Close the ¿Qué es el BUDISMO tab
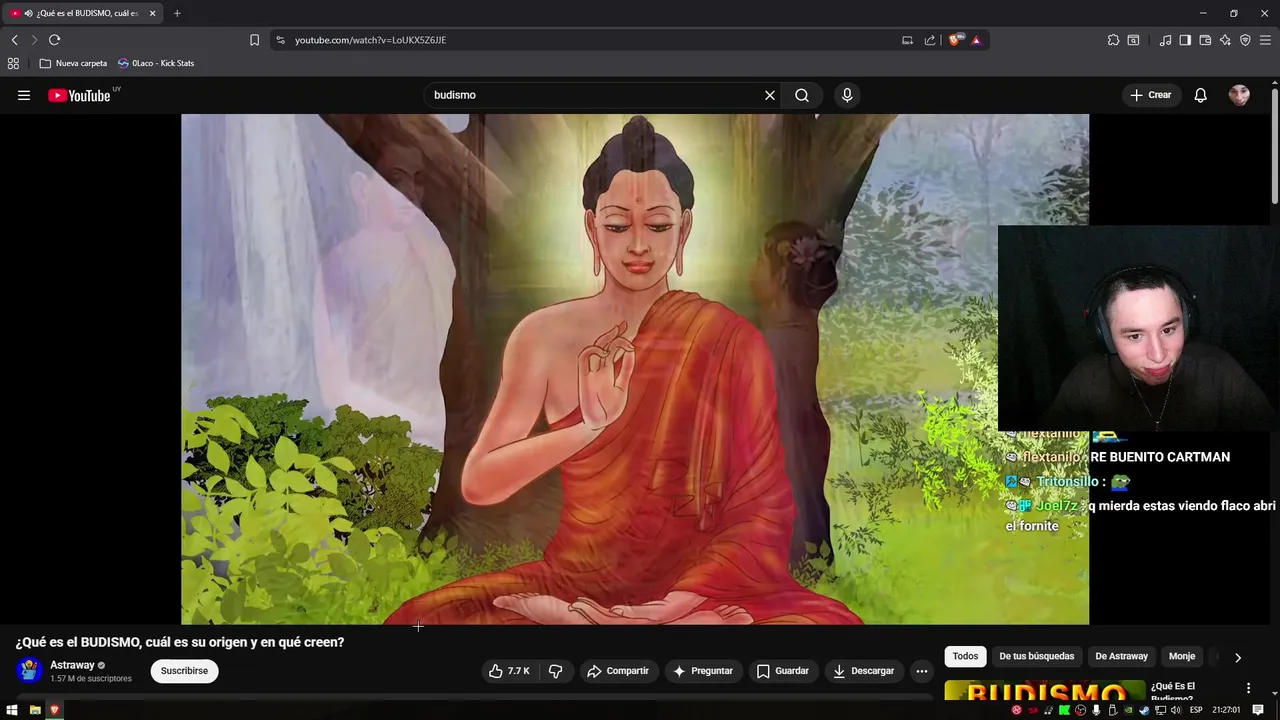Image resolution: width=1280 pixels, height=720 pixels. (153, 13)
